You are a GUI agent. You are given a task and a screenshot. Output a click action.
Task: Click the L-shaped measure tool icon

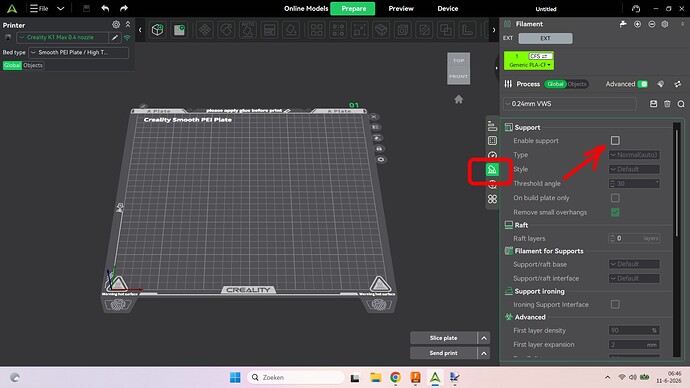point(467,30)
